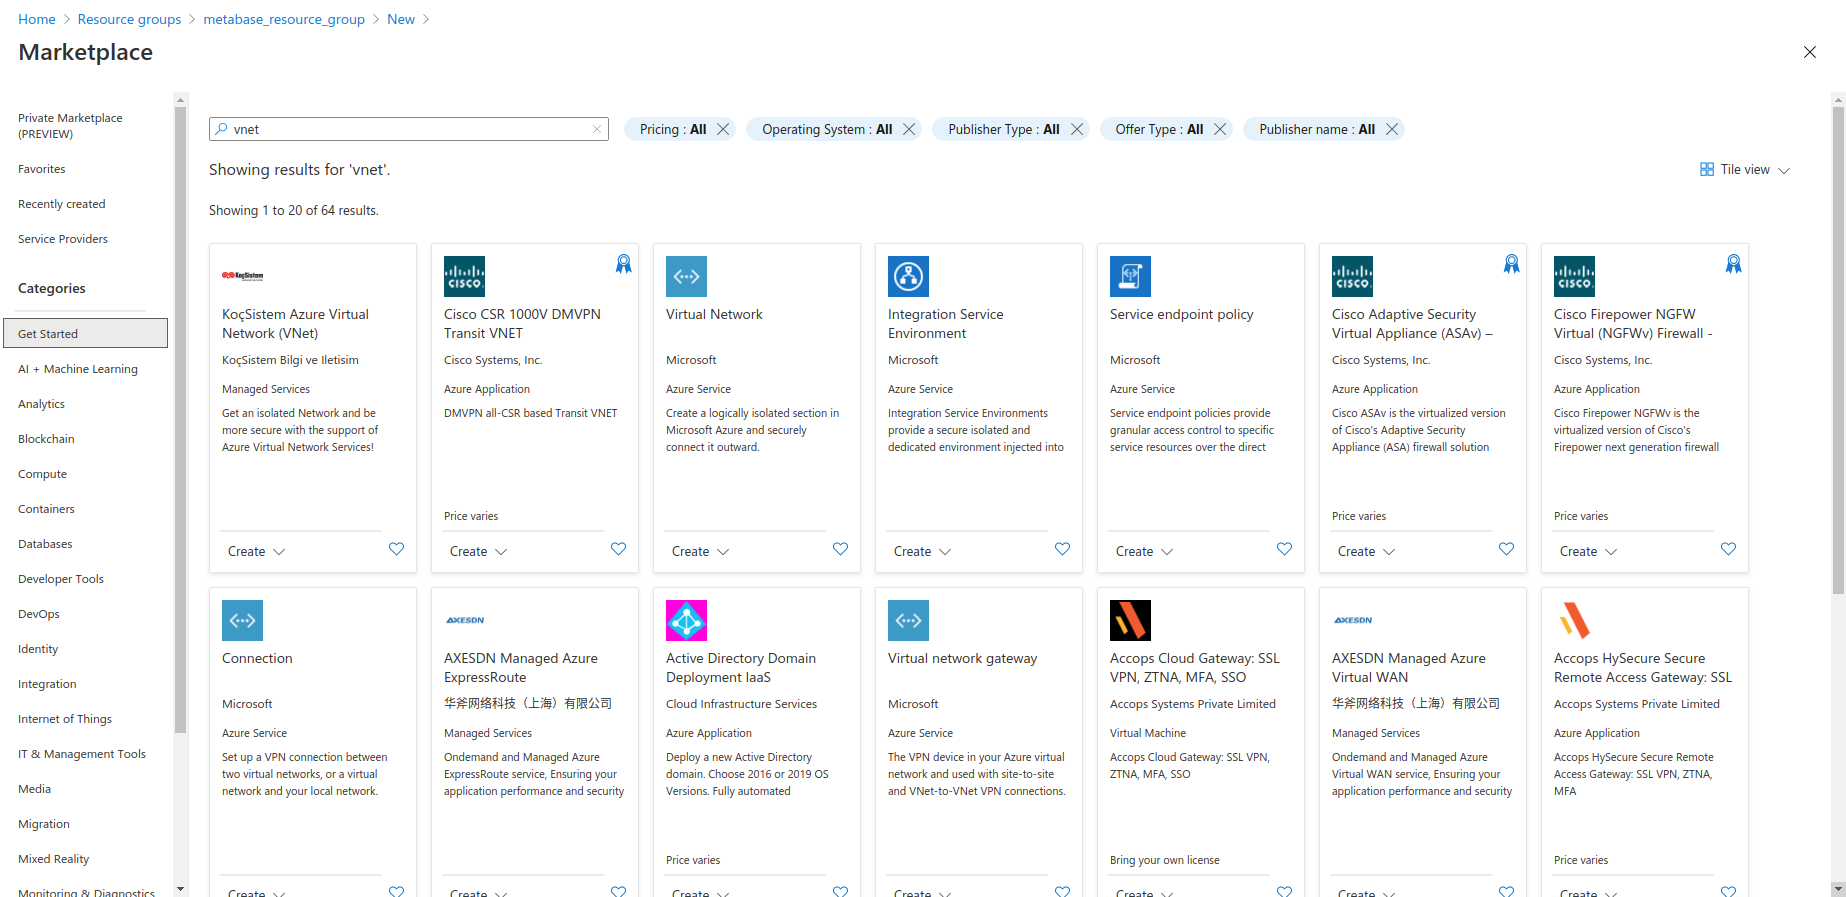Open Private Marketplace (PREVIEW)
This screenshot has width=1846, height=897.
[x=70, y=126]
